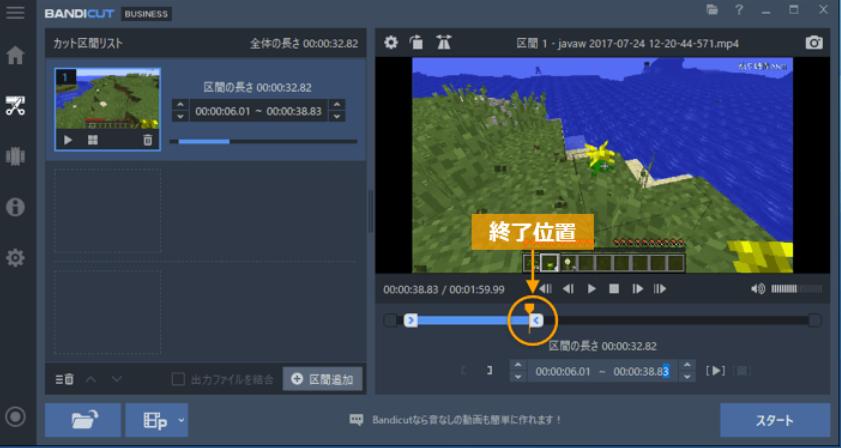841x448 pixels.
Task: Jump to previous keyframe
Action: [546, 289]
